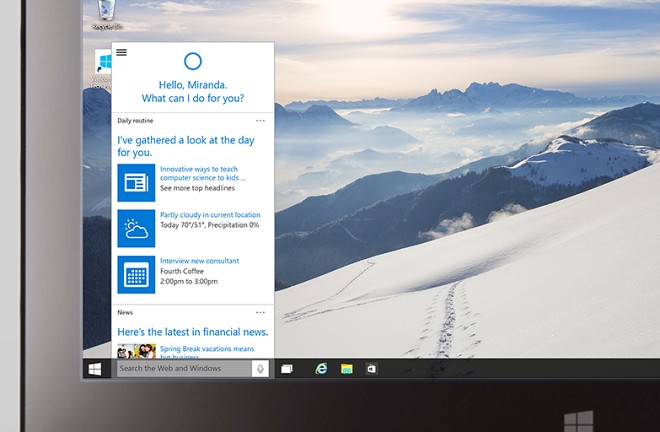Open the Spring Break vacations news thumbnail
The height and width of the screenshot is (432, 660).
click(135, 351)
